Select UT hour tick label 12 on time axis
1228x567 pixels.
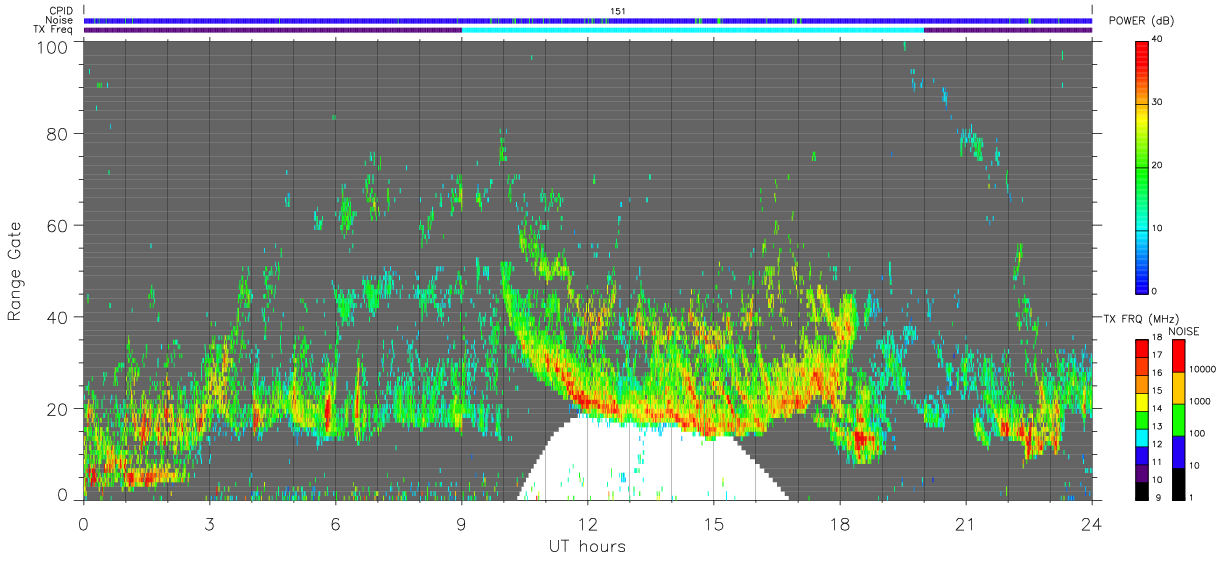pos(588,524)
